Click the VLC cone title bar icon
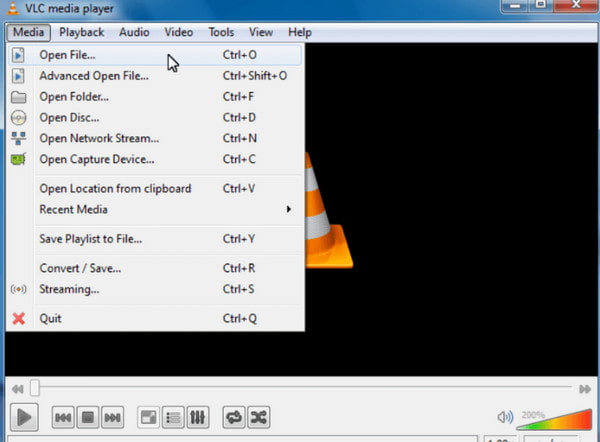The width and height of the screenshot is (600, 442). click(x=13, y=8)
